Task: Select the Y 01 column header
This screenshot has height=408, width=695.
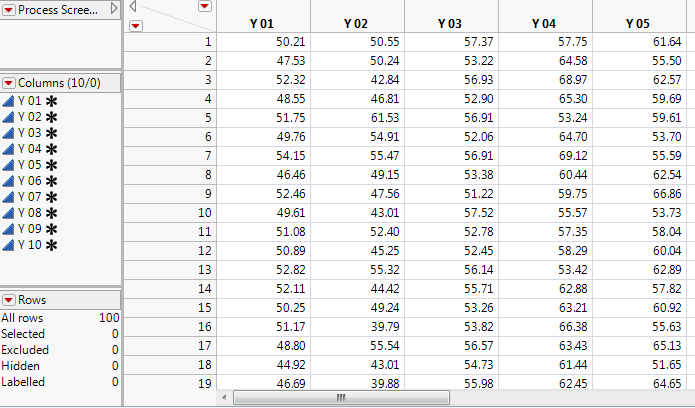Action: click(x=263, y=16)
